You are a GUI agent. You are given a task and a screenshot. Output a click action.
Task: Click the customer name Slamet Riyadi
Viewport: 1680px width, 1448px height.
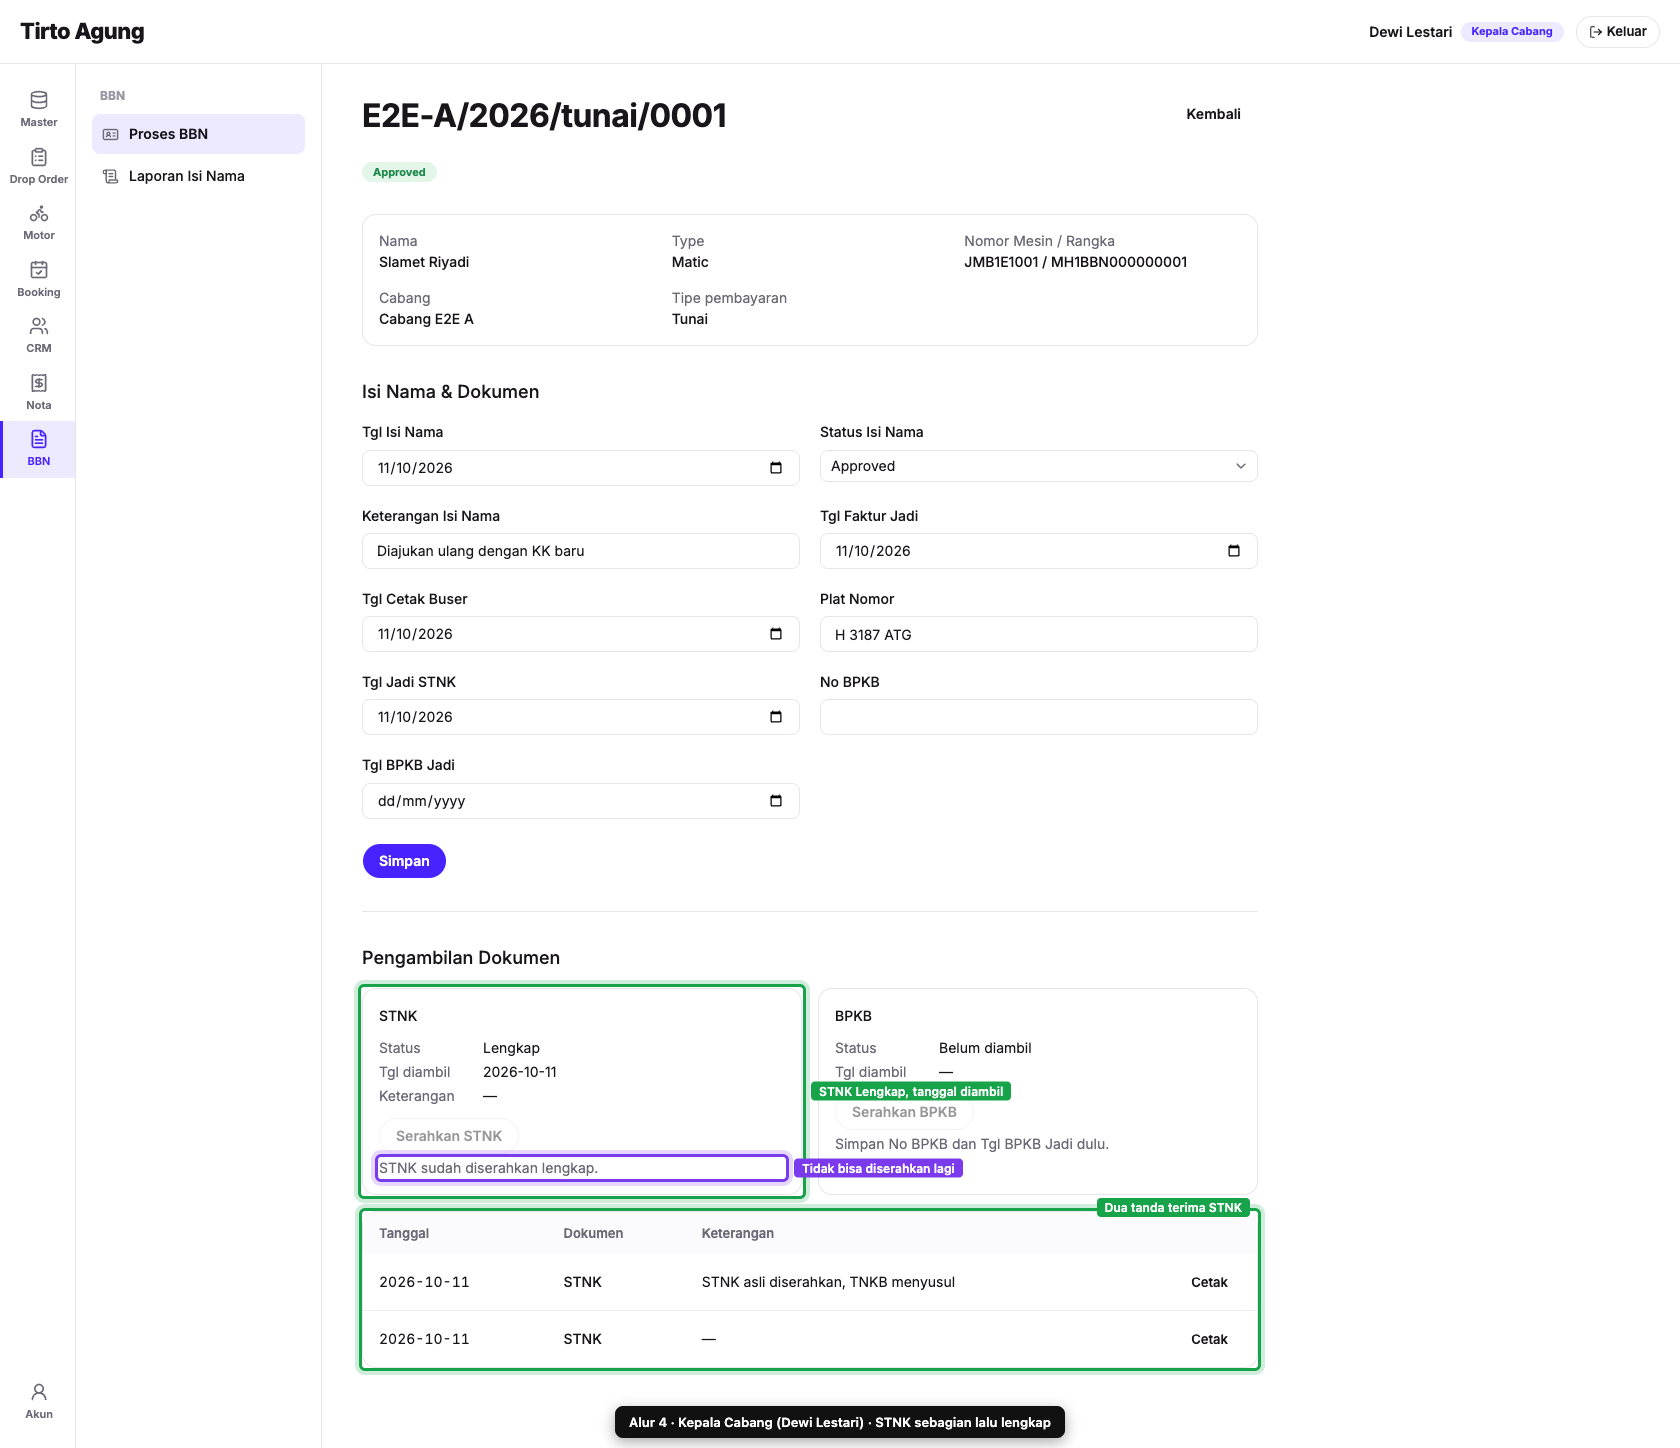coord(424,262)
